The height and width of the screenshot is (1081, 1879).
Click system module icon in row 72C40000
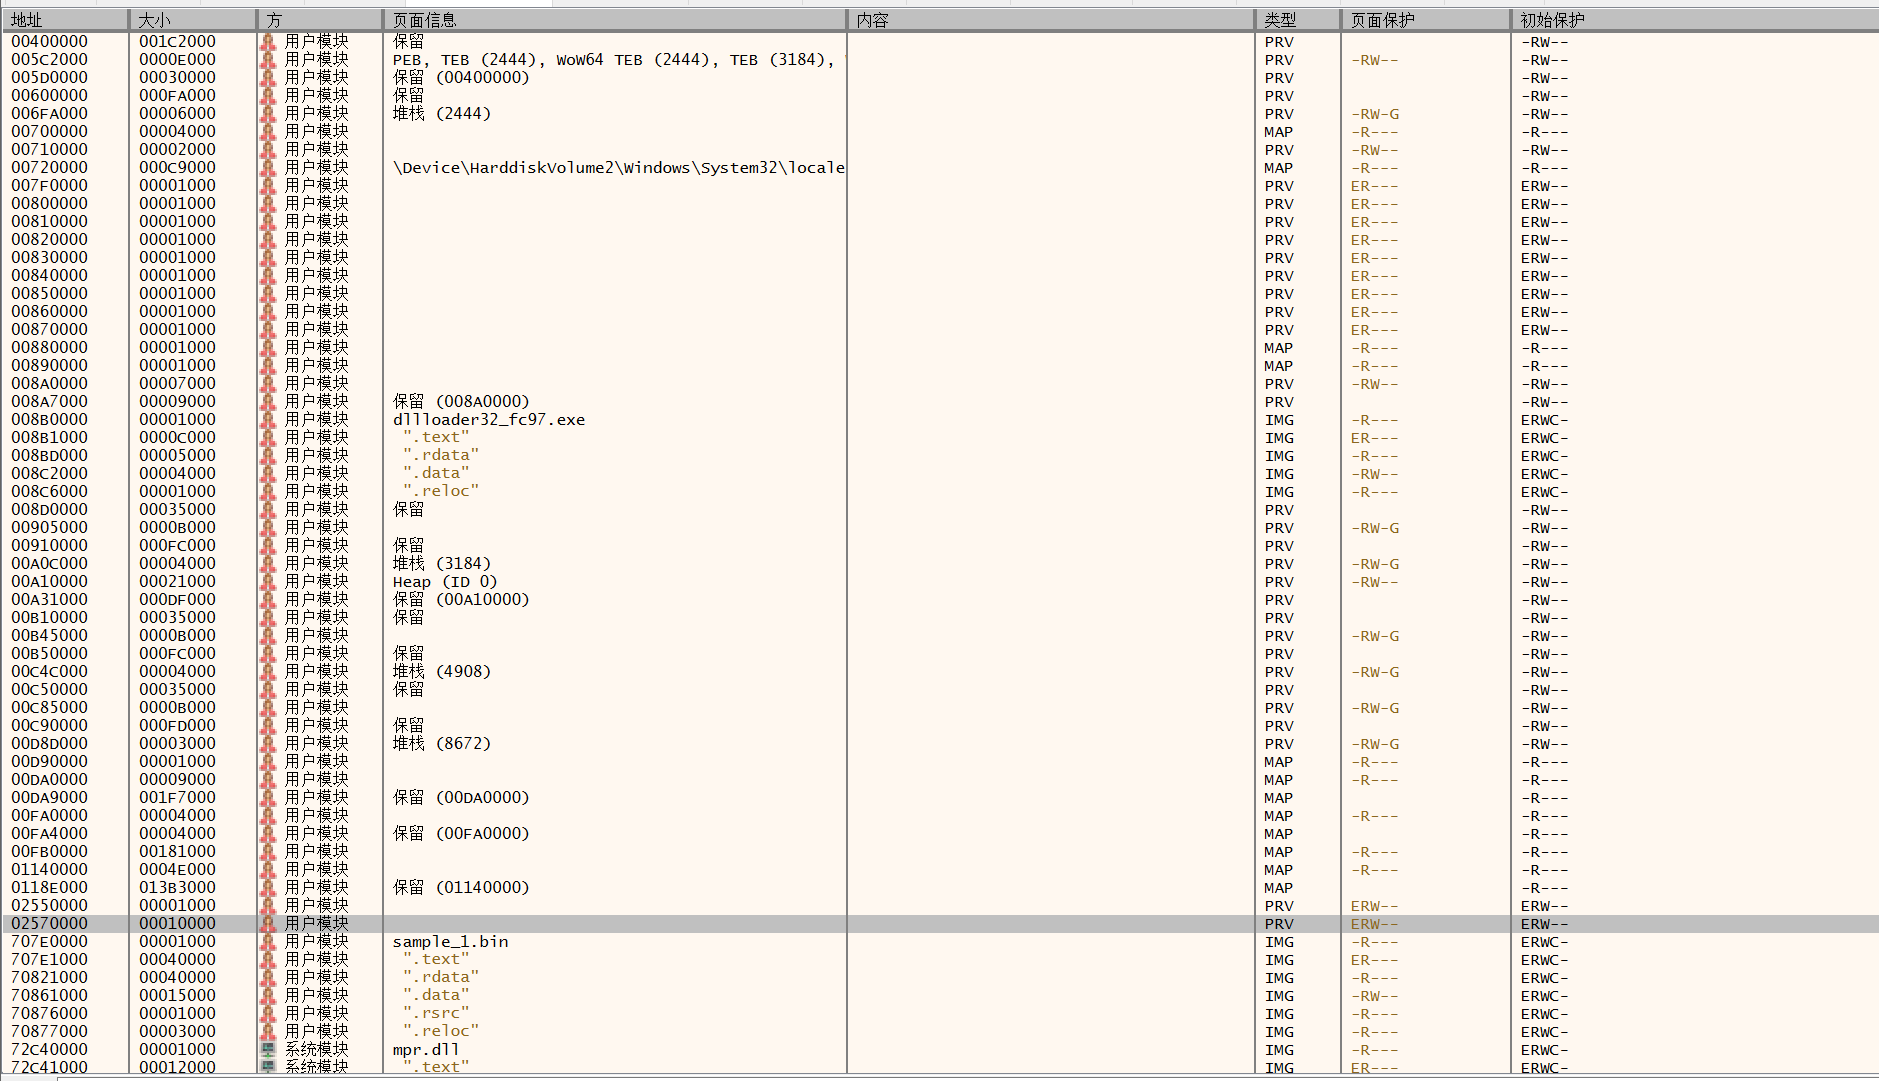268,1050
